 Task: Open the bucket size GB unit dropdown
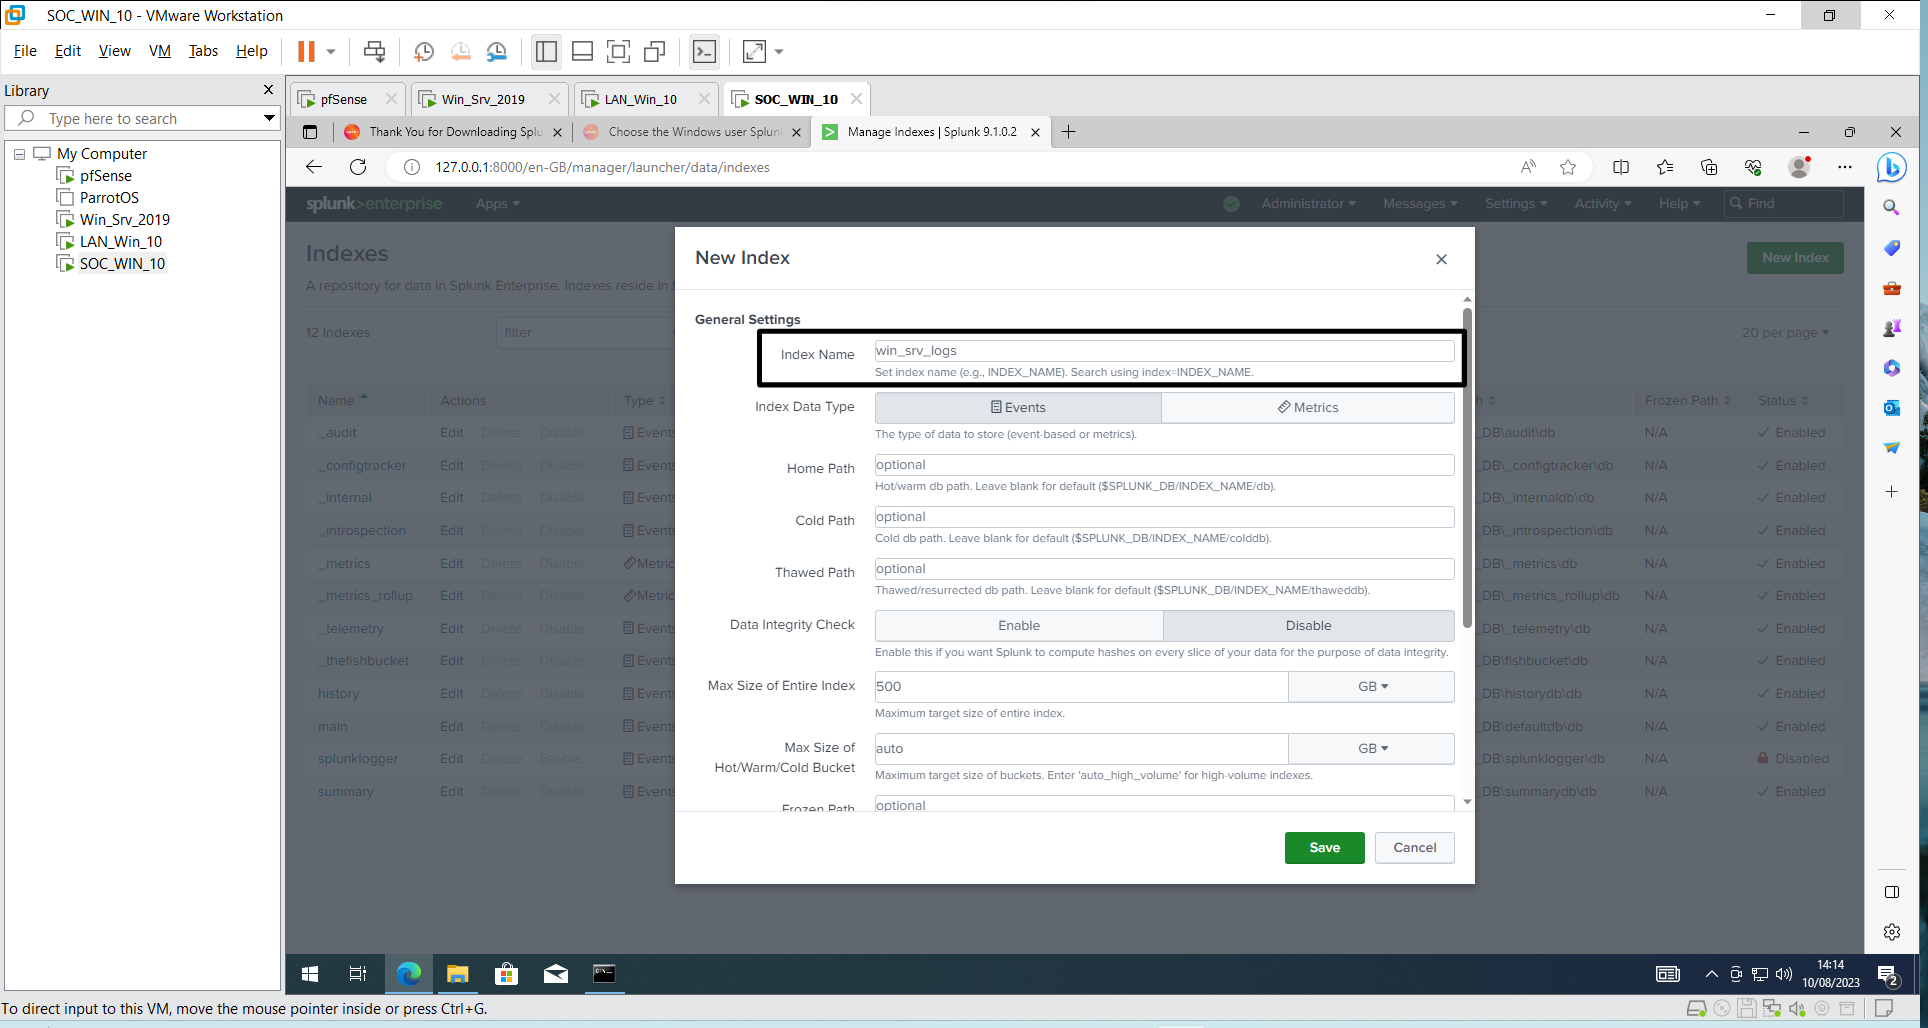[1371, 748]
